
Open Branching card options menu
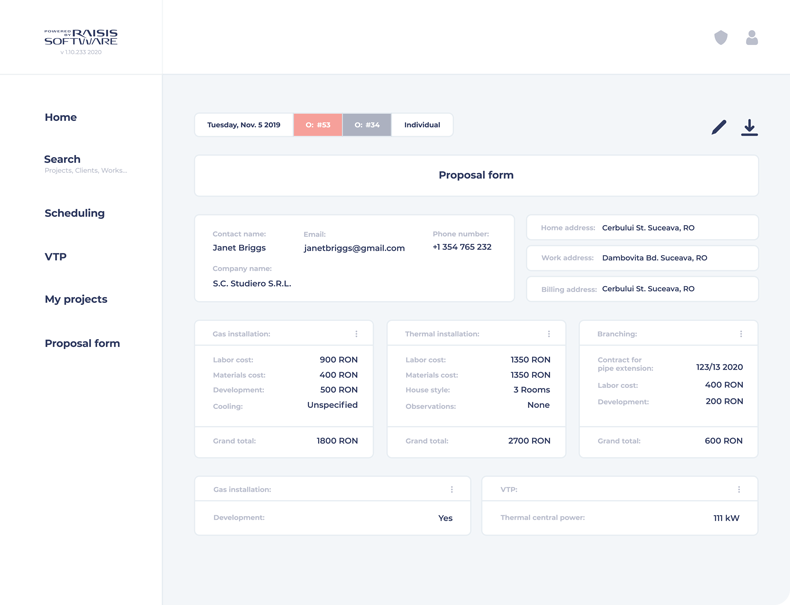pyautogui.click(x=741, y=334)
